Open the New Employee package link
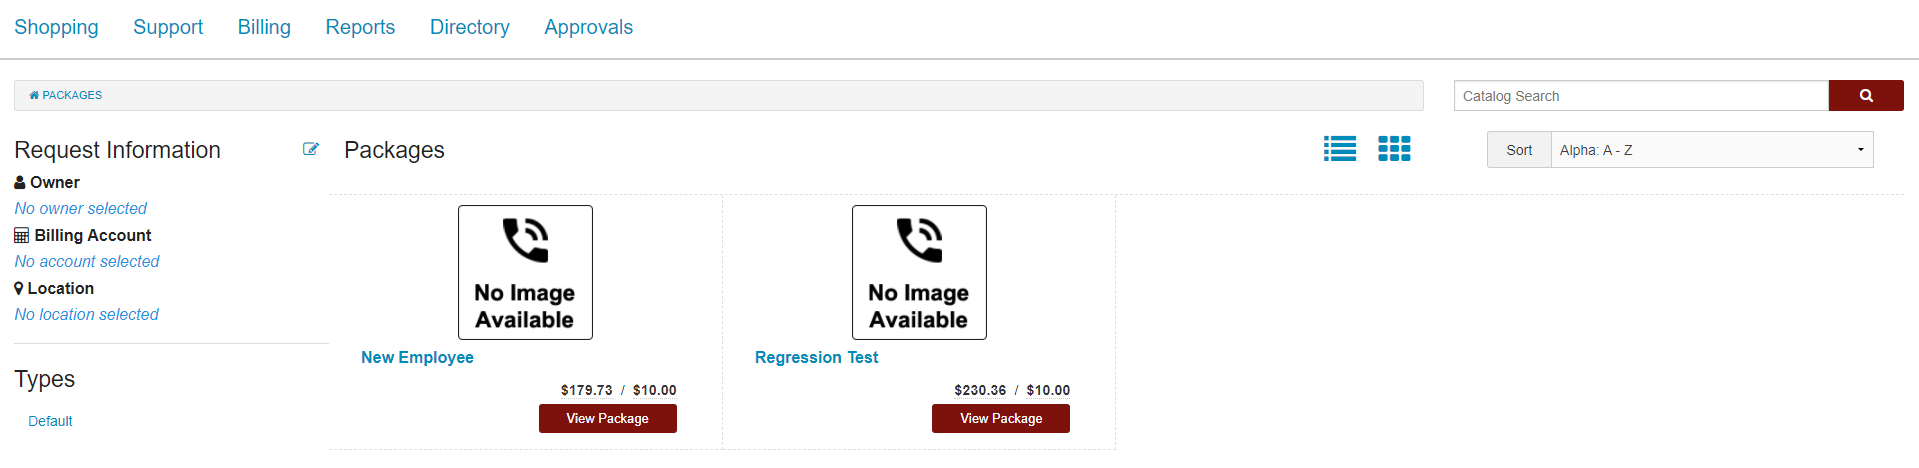This screenshot has width=1919, height=468. pos(417,357)
